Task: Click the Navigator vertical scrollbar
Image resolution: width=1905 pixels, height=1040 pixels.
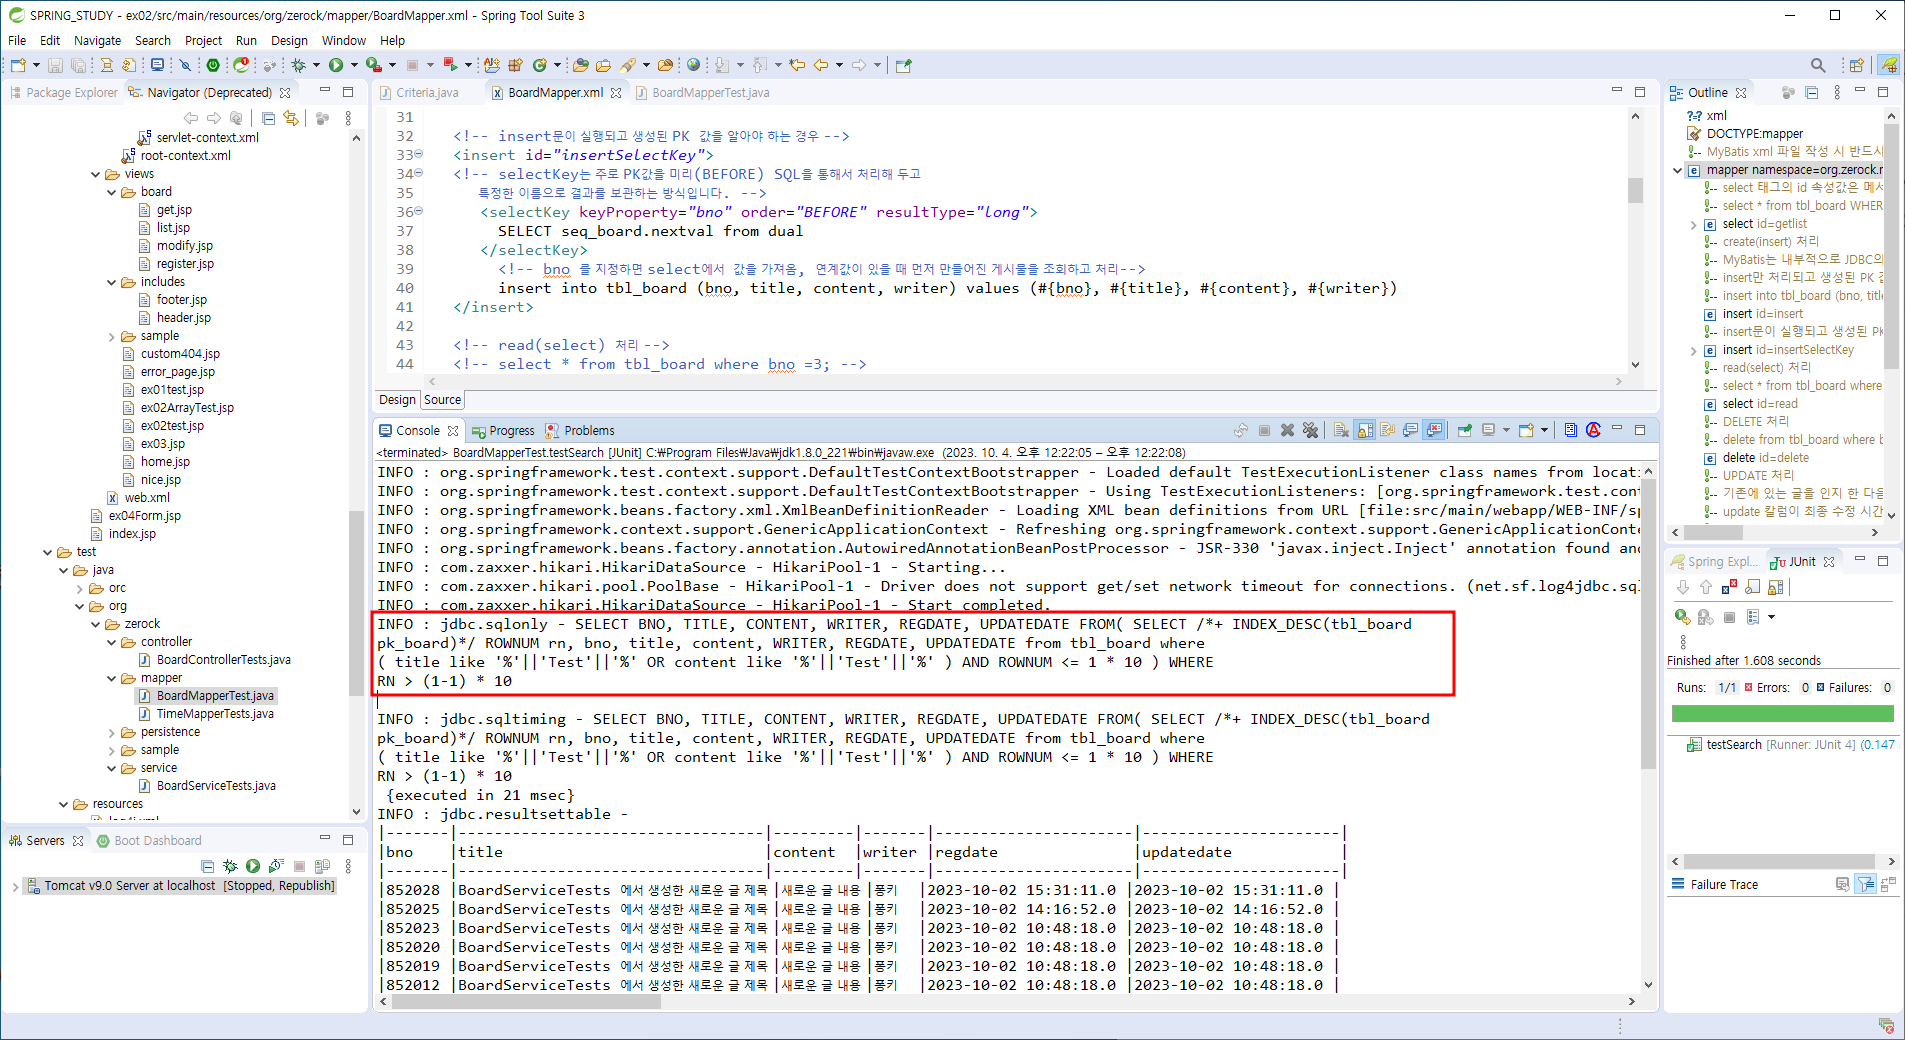Action: (356, 603)
